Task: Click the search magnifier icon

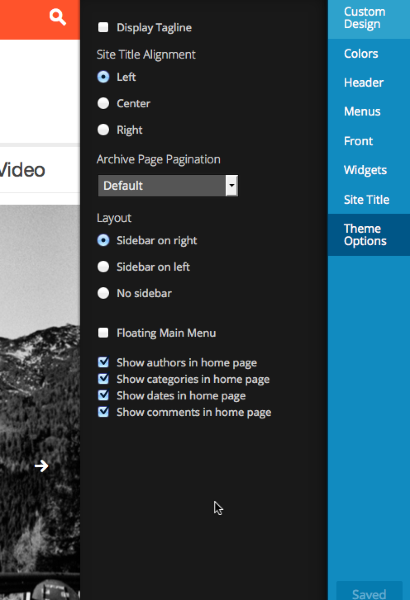Action: [x=57, y=17]
